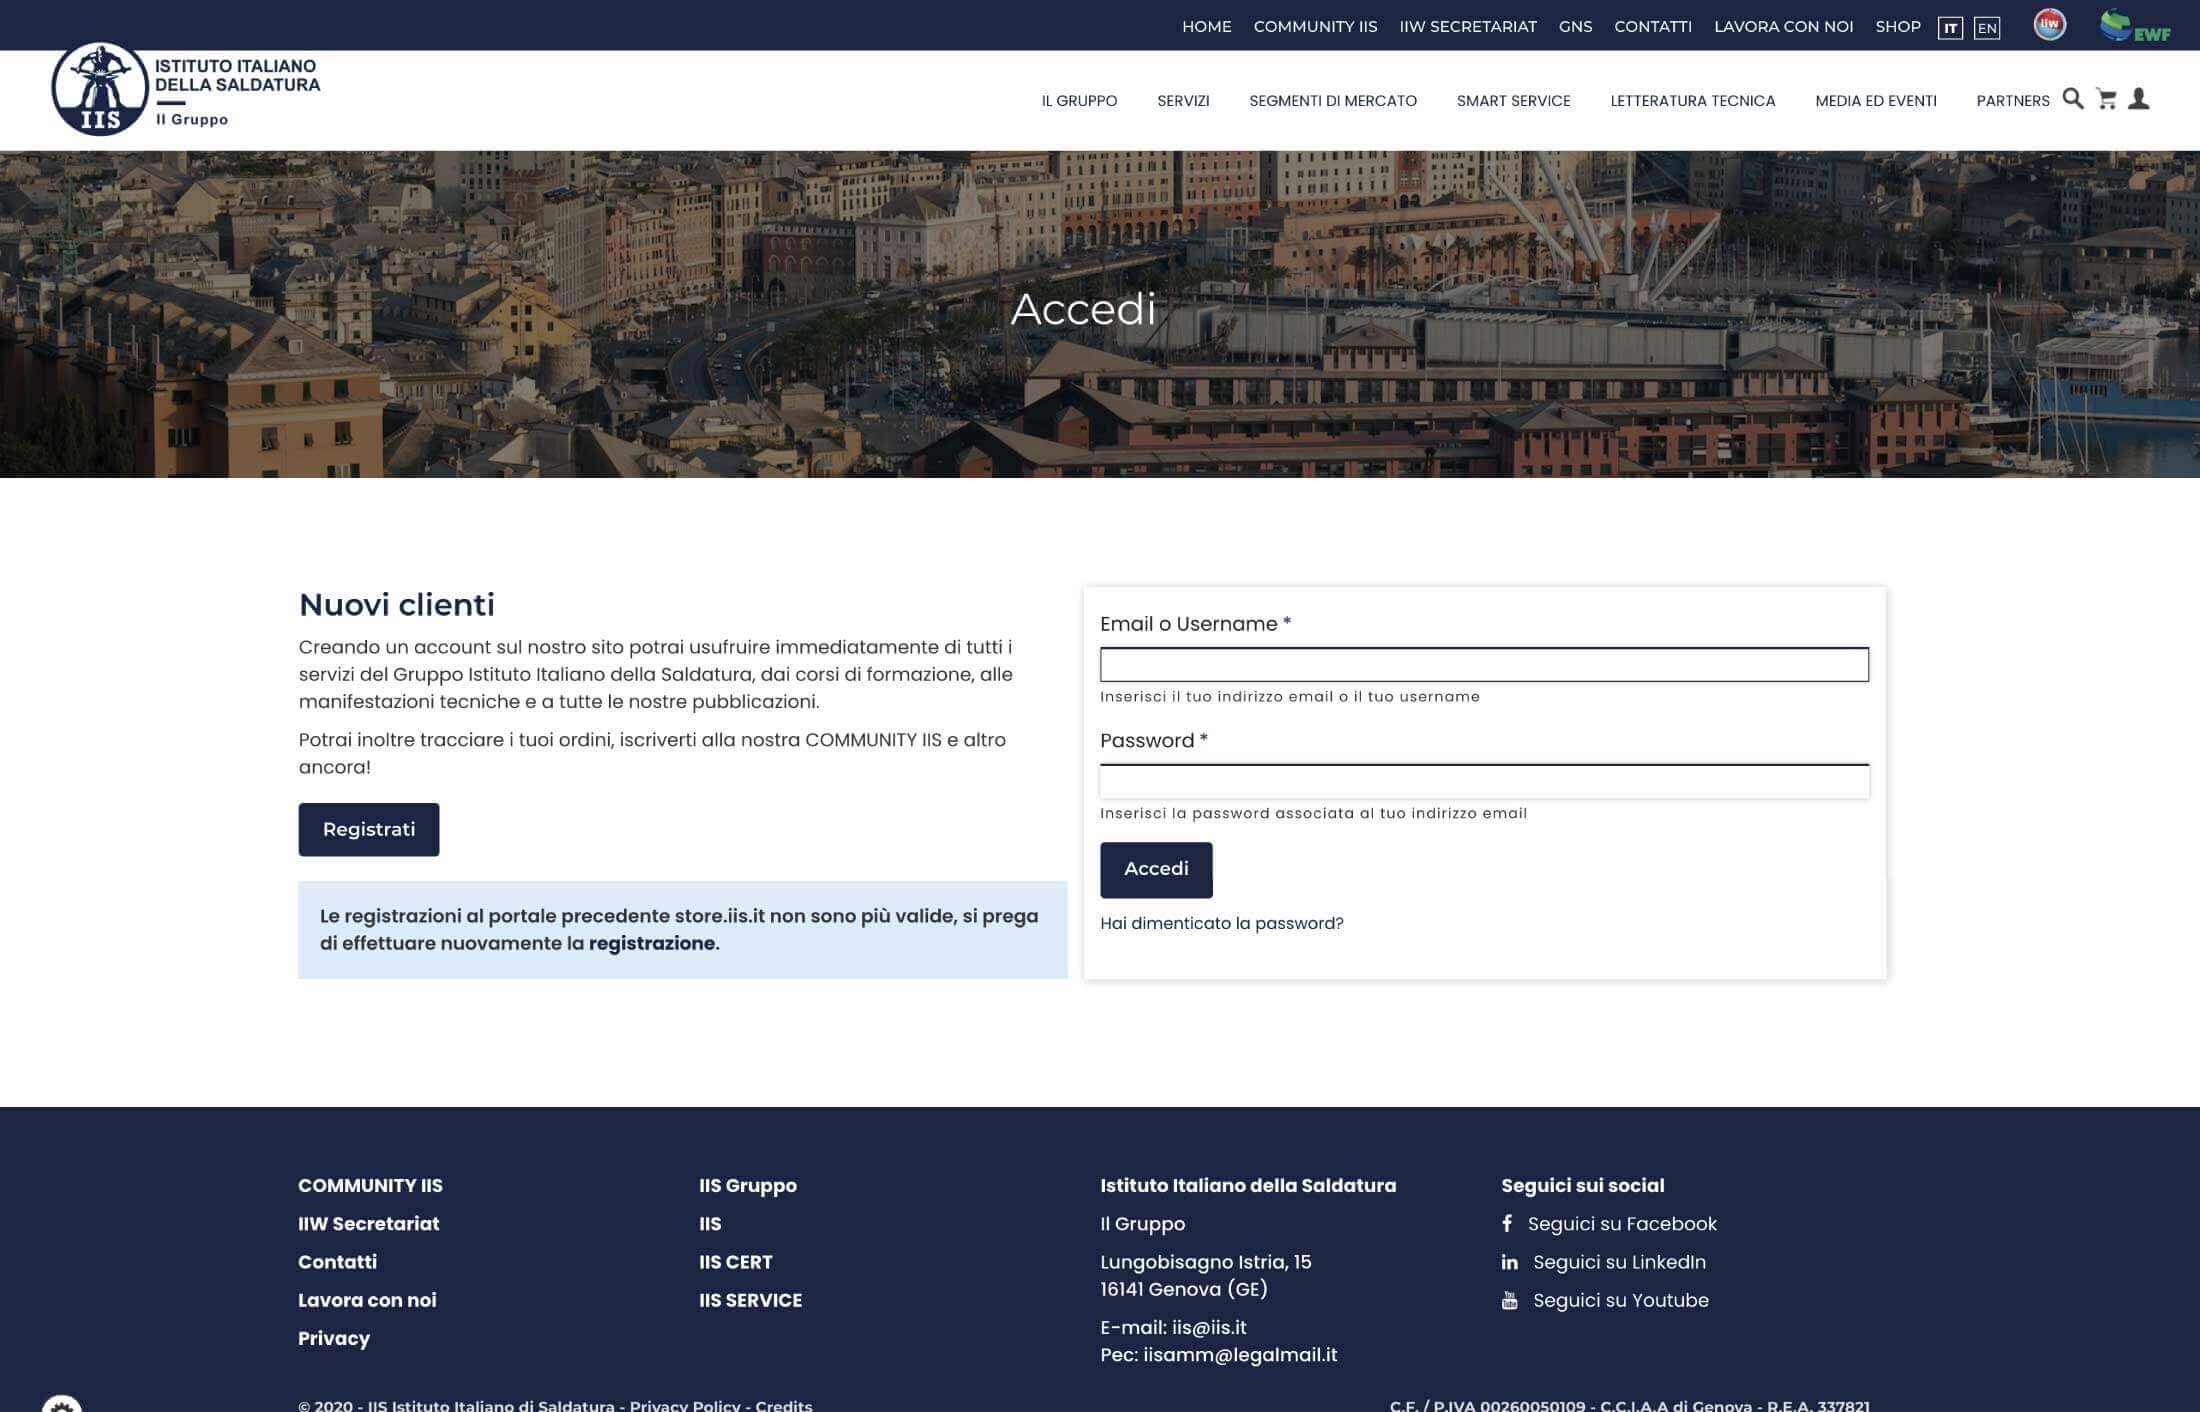Click the user account icon
The width and height of the screenshot is (2200, 1412).
2139,99
